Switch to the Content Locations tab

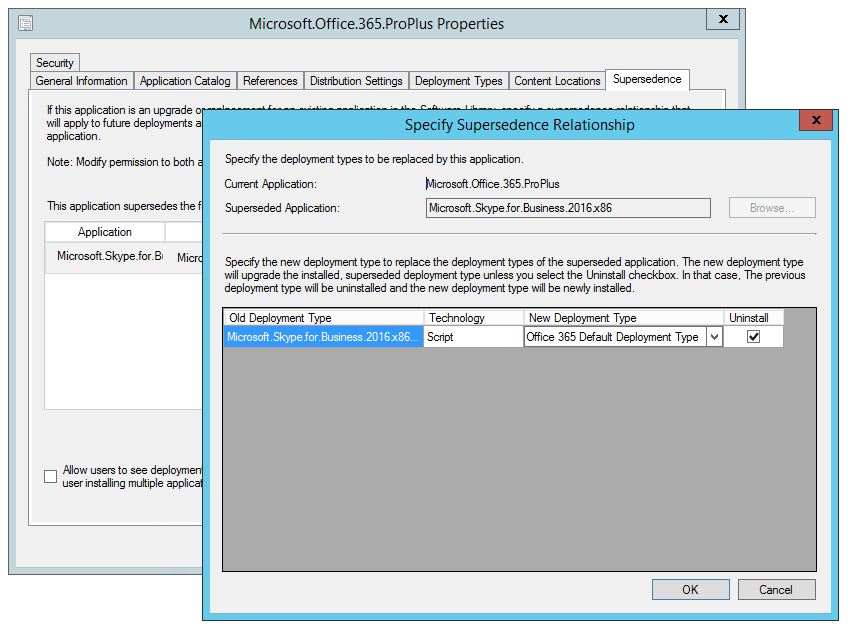pyautogui.click(x=557, y=81)
